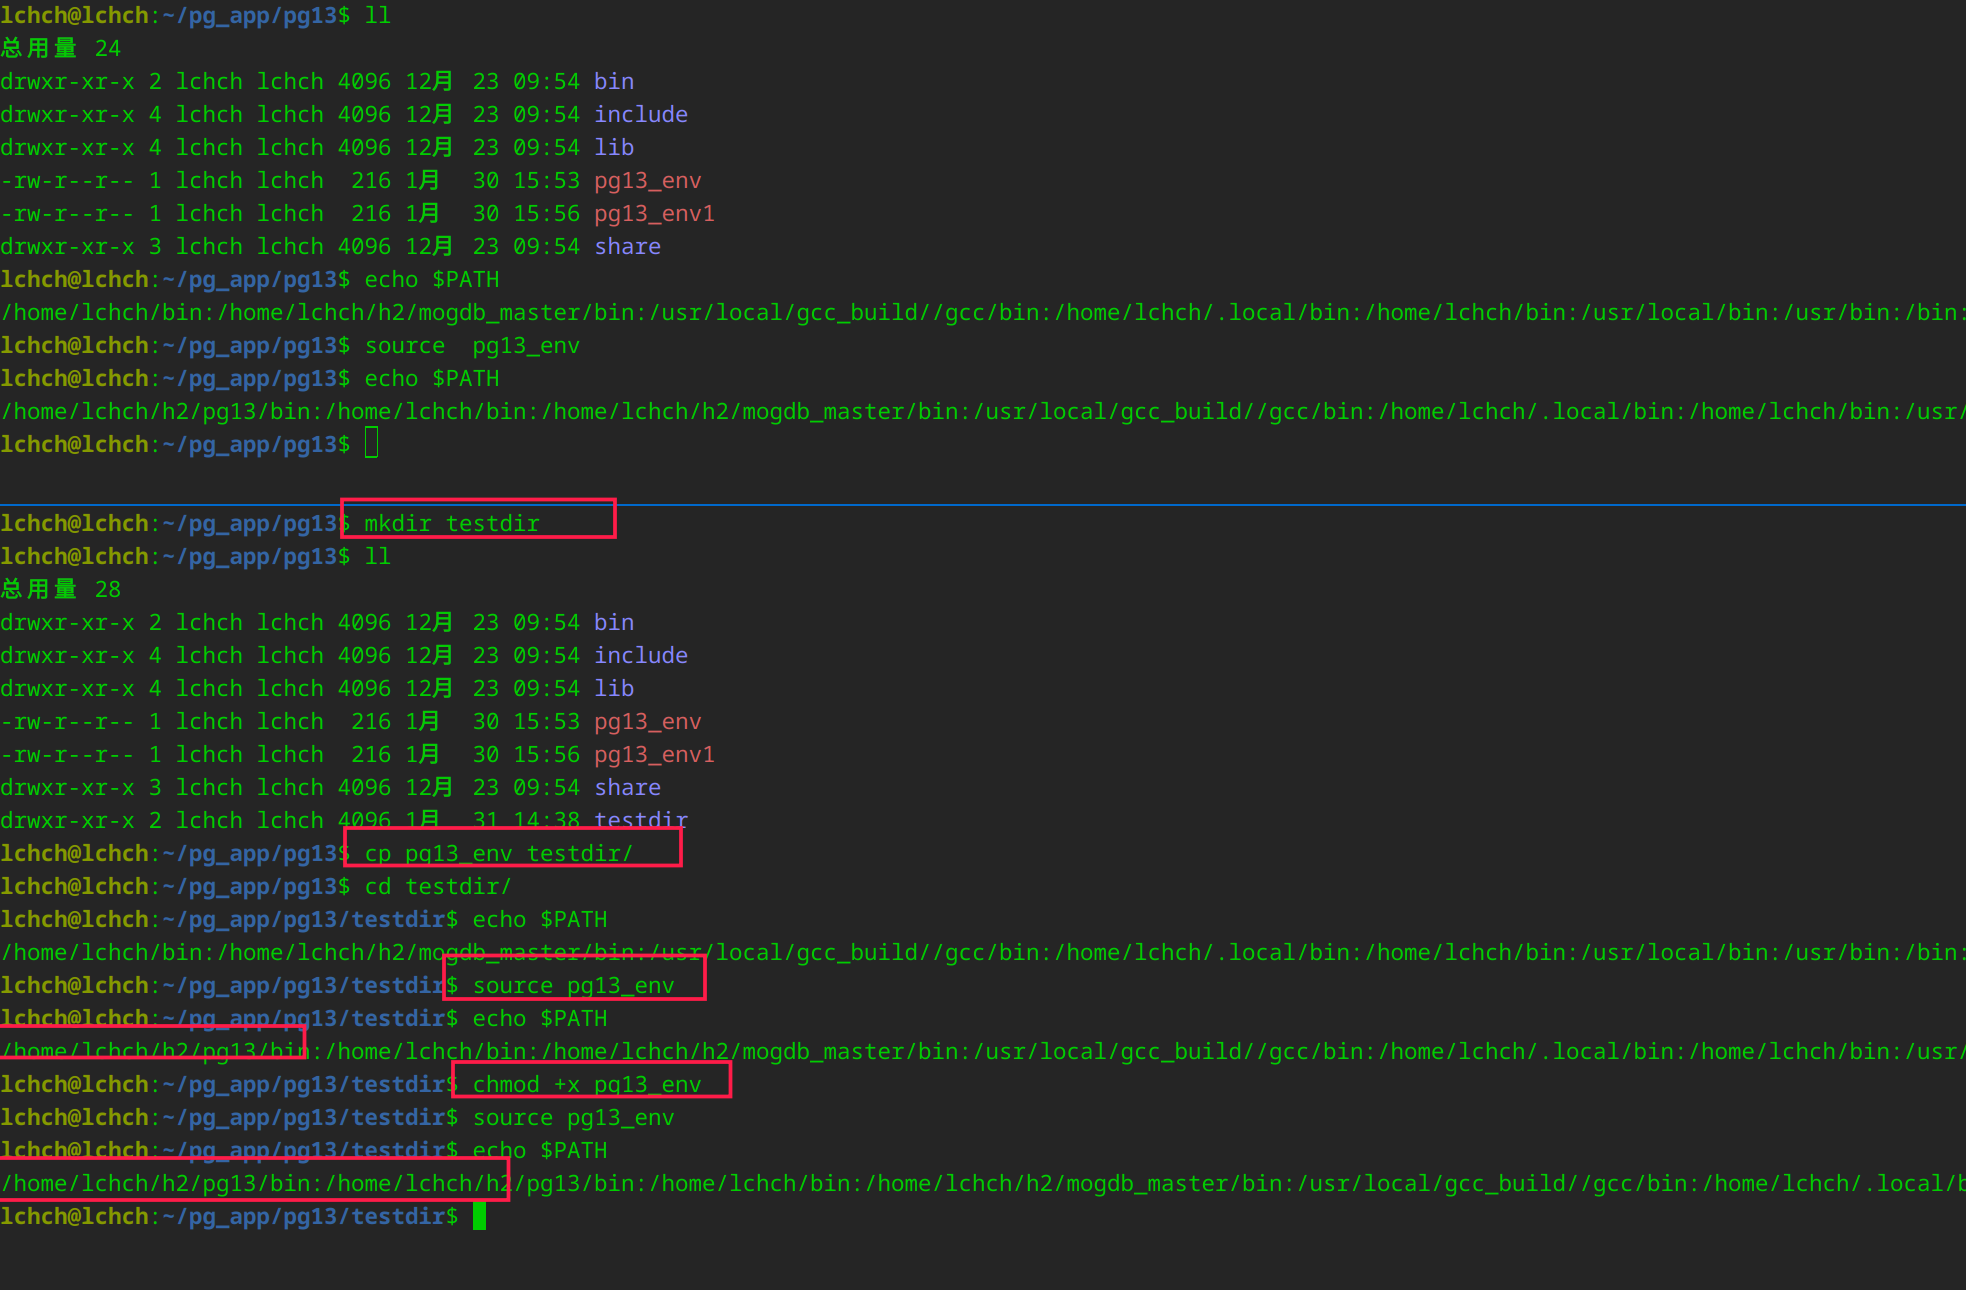This screenshot has height=1290, width=1966.
Task: Click the 'share' directory in the top pane listing
Action: (627, 246)
